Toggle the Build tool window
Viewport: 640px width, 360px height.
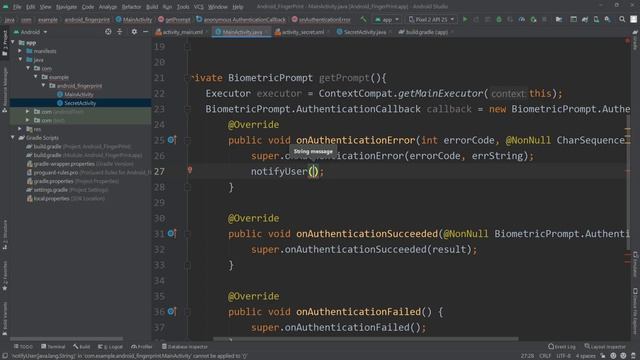[x=82, y=347]
